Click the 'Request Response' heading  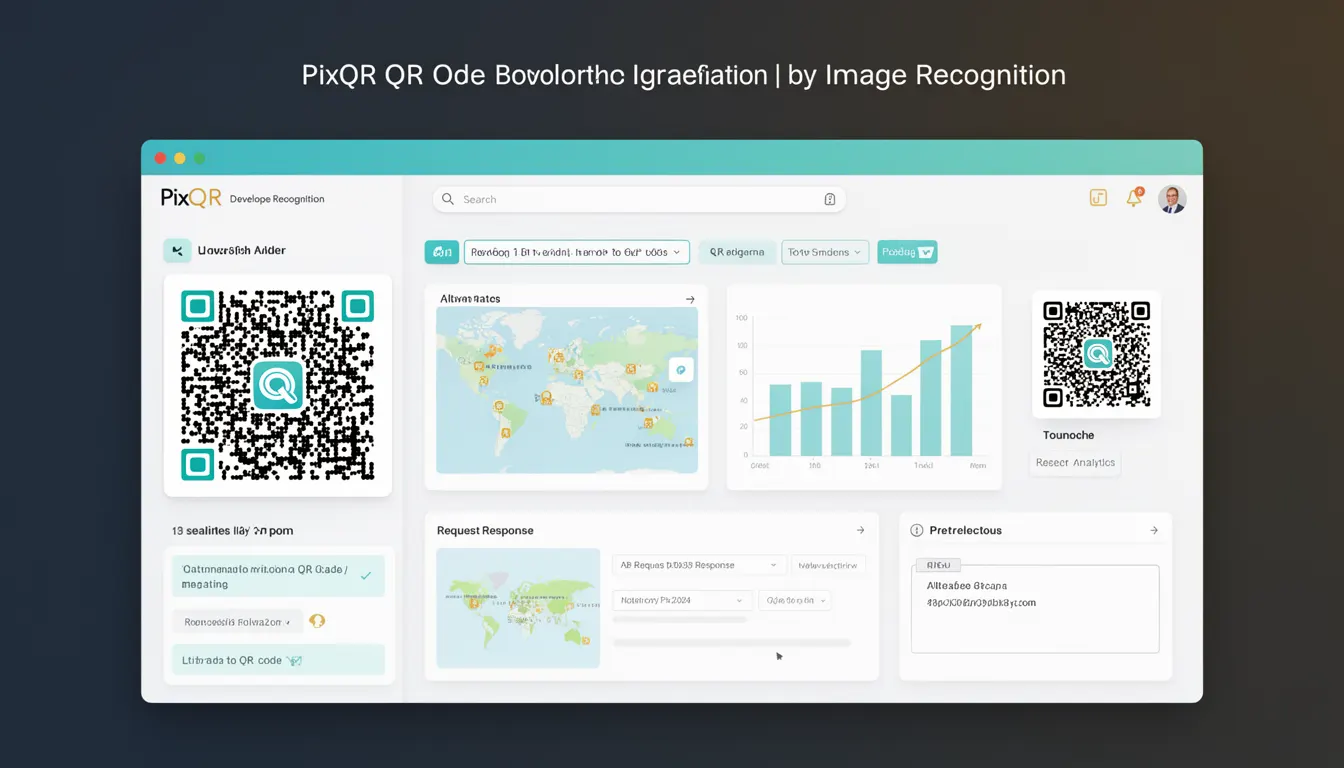click(485, 530)
